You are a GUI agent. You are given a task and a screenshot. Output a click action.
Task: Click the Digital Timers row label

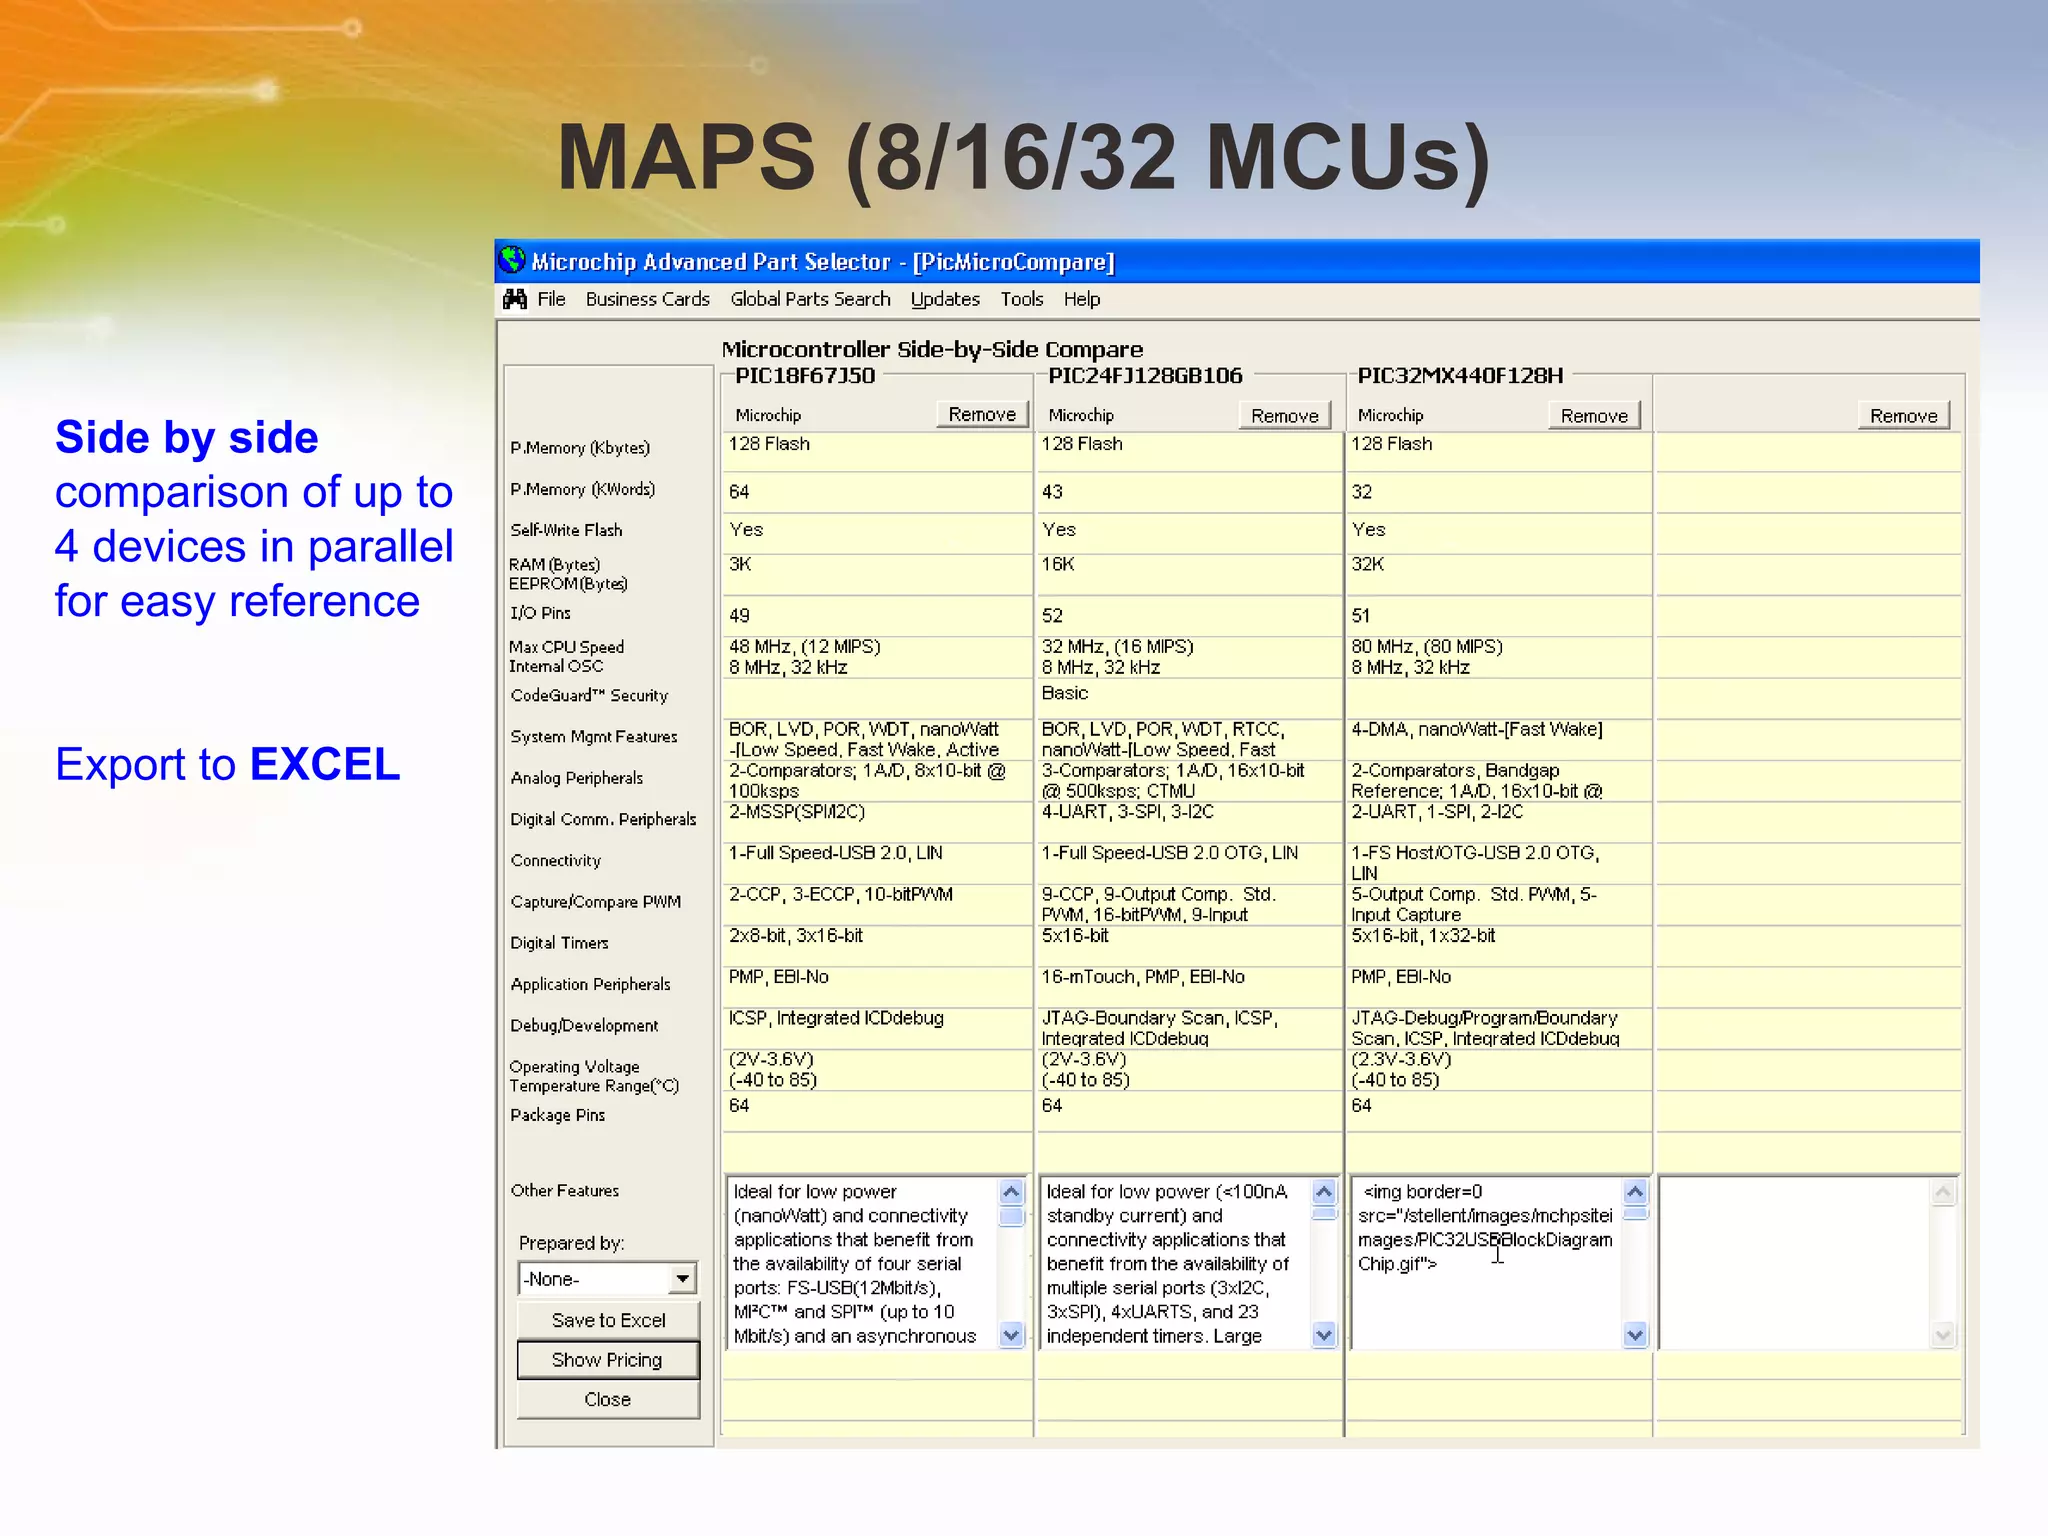[x=559, y=943]
